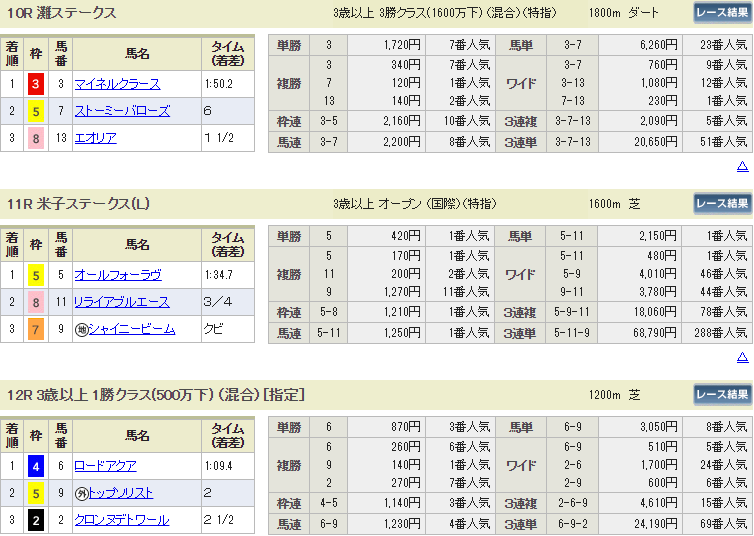Open horse page トップソリスト

(121, 493)
